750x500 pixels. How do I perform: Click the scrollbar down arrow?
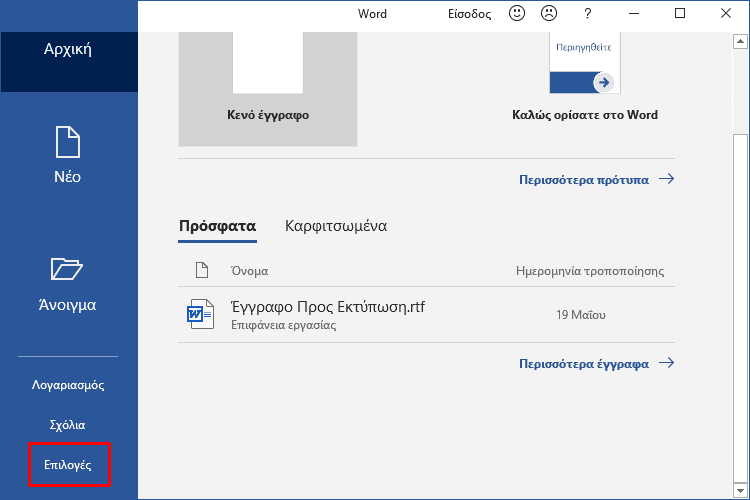740,490
